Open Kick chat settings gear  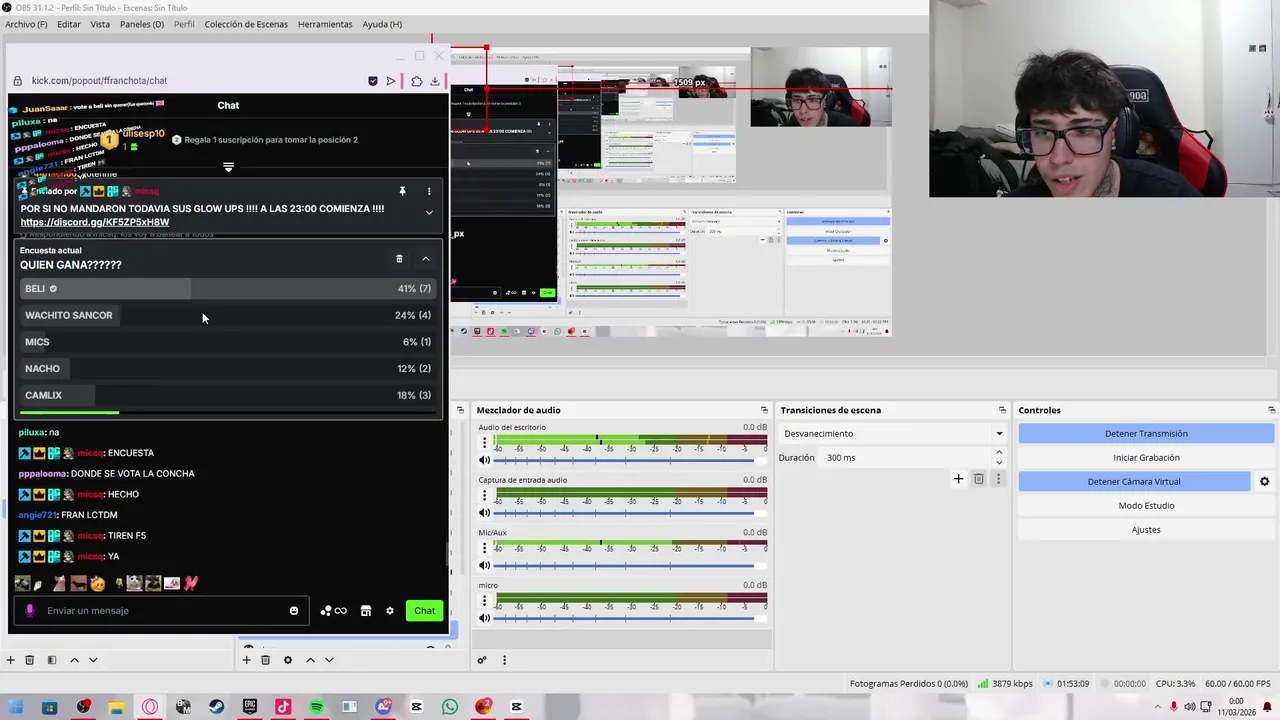click(390, 611)
